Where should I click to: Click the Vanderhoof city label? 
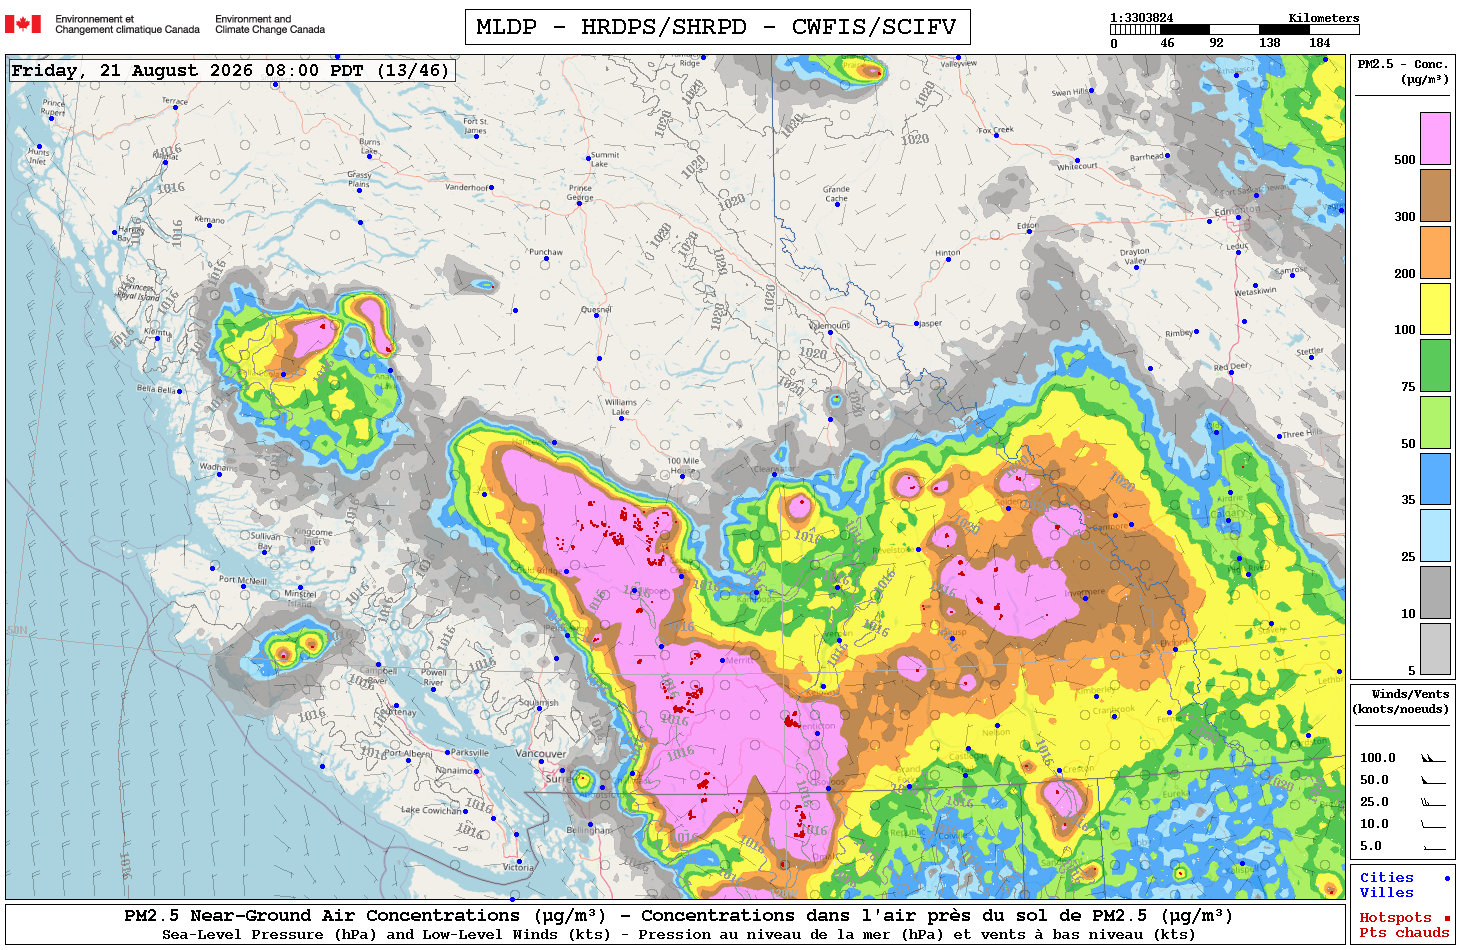467,187
